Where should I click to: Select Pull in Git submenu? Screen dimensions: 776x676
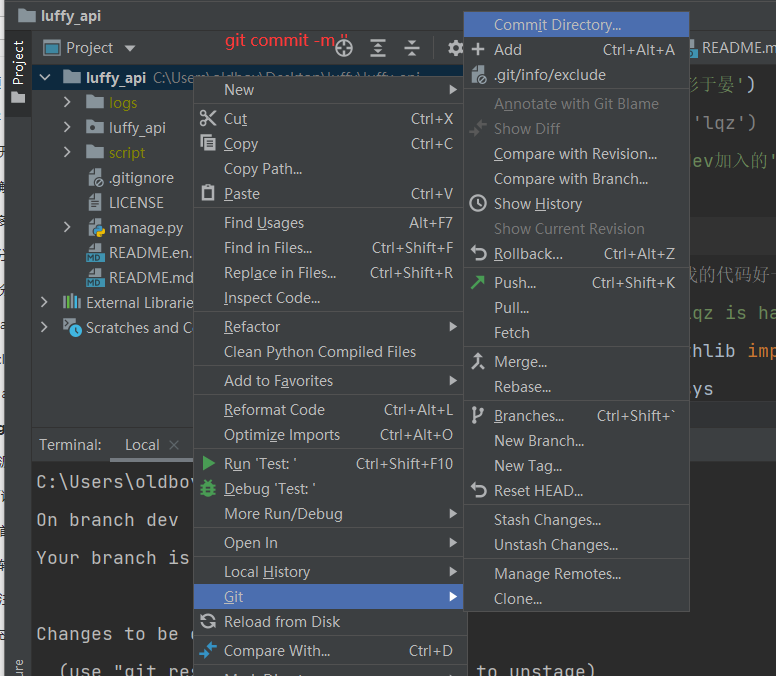click(577, 308)
